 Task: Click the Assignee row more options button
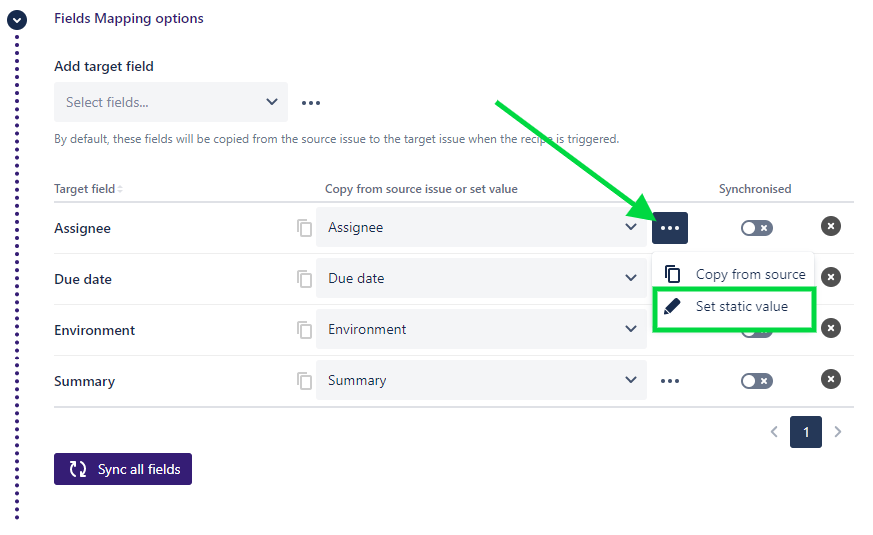pos(670,228)
